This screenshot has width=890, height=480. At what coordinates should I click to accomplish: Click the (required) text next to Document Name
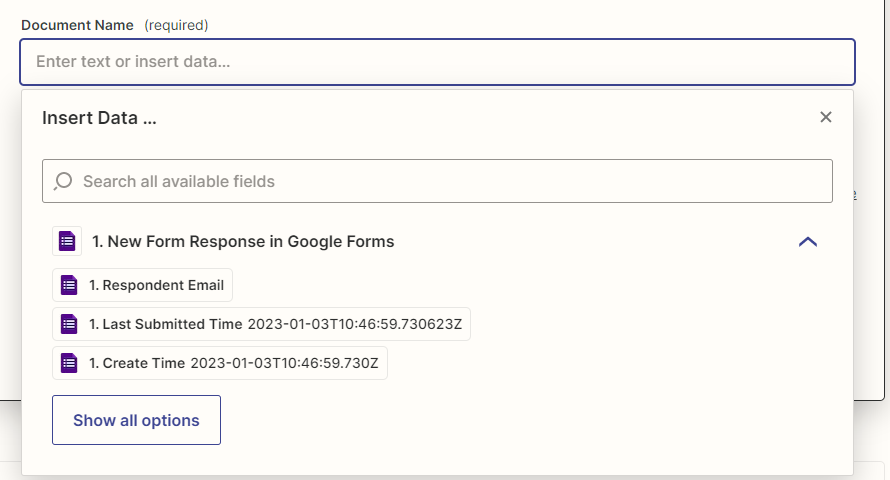[x=176, y=26]
